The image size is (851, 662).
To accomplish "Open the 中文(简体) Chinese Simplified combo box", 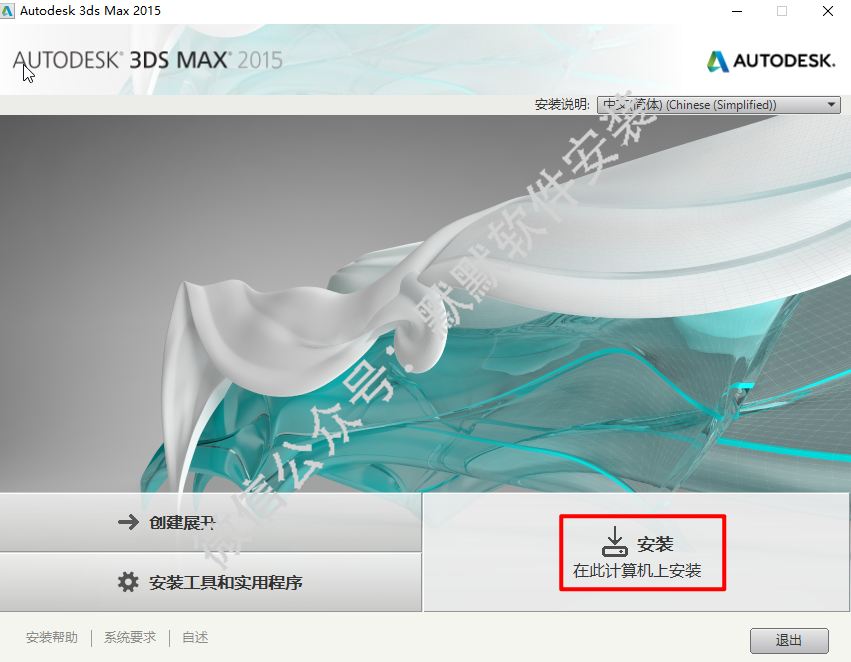I will click(719, 105).
